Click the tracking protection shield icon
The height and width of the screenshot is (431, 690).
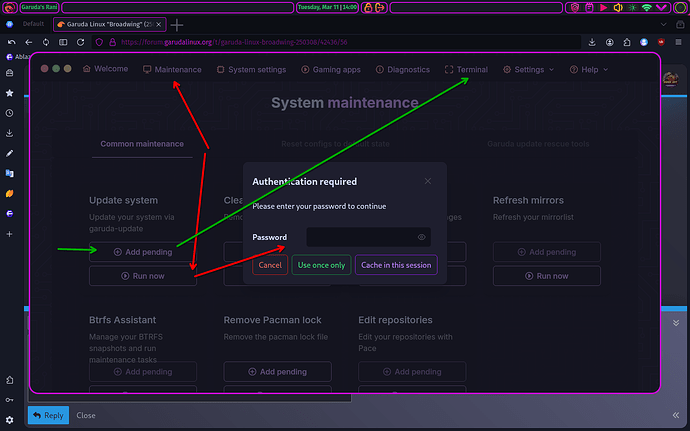(x=99, y=42)
